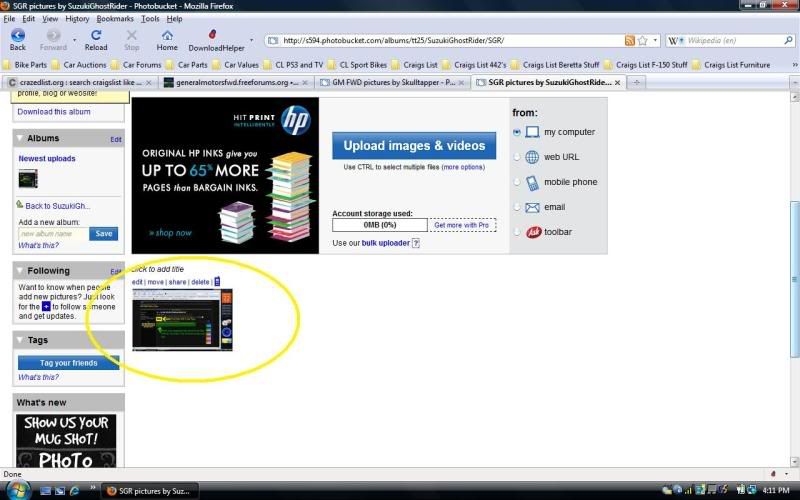This screenshot has height=500, width=800.
Task: Launch the DownloadHelper toolbar icon
Action: coord(212,34)
